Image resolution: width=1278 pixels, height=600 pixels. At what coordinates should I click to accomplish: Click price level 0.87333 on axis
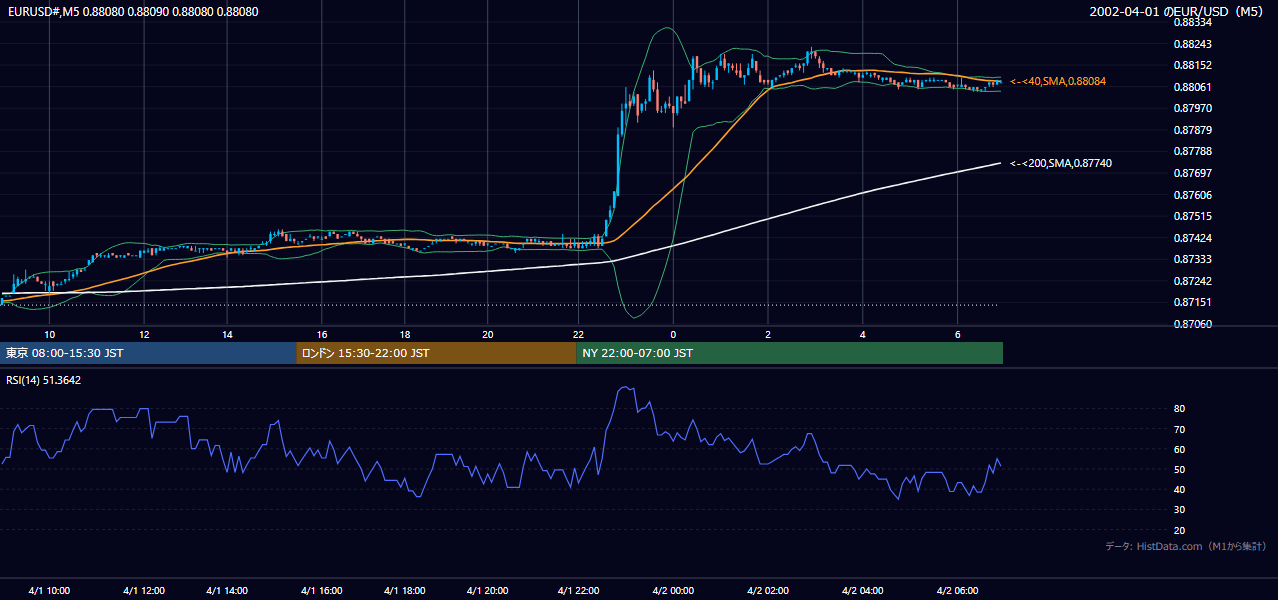click(1192, 259)
